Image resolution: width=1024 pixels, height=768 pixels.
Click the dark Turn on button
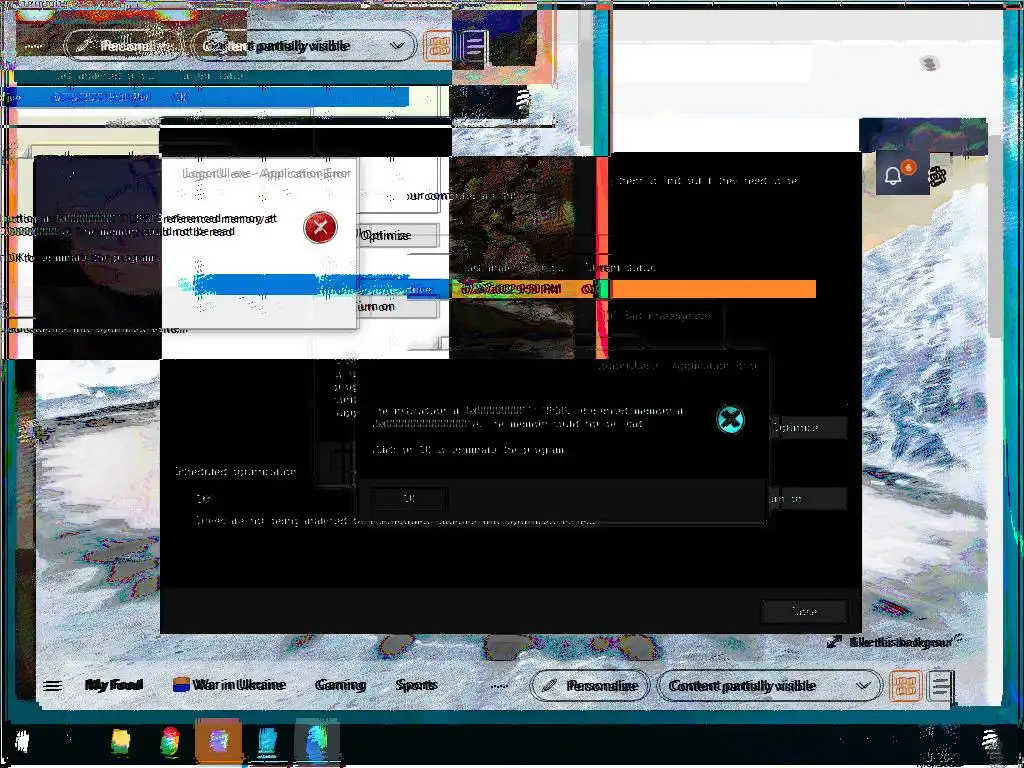[x=808, y=499]
